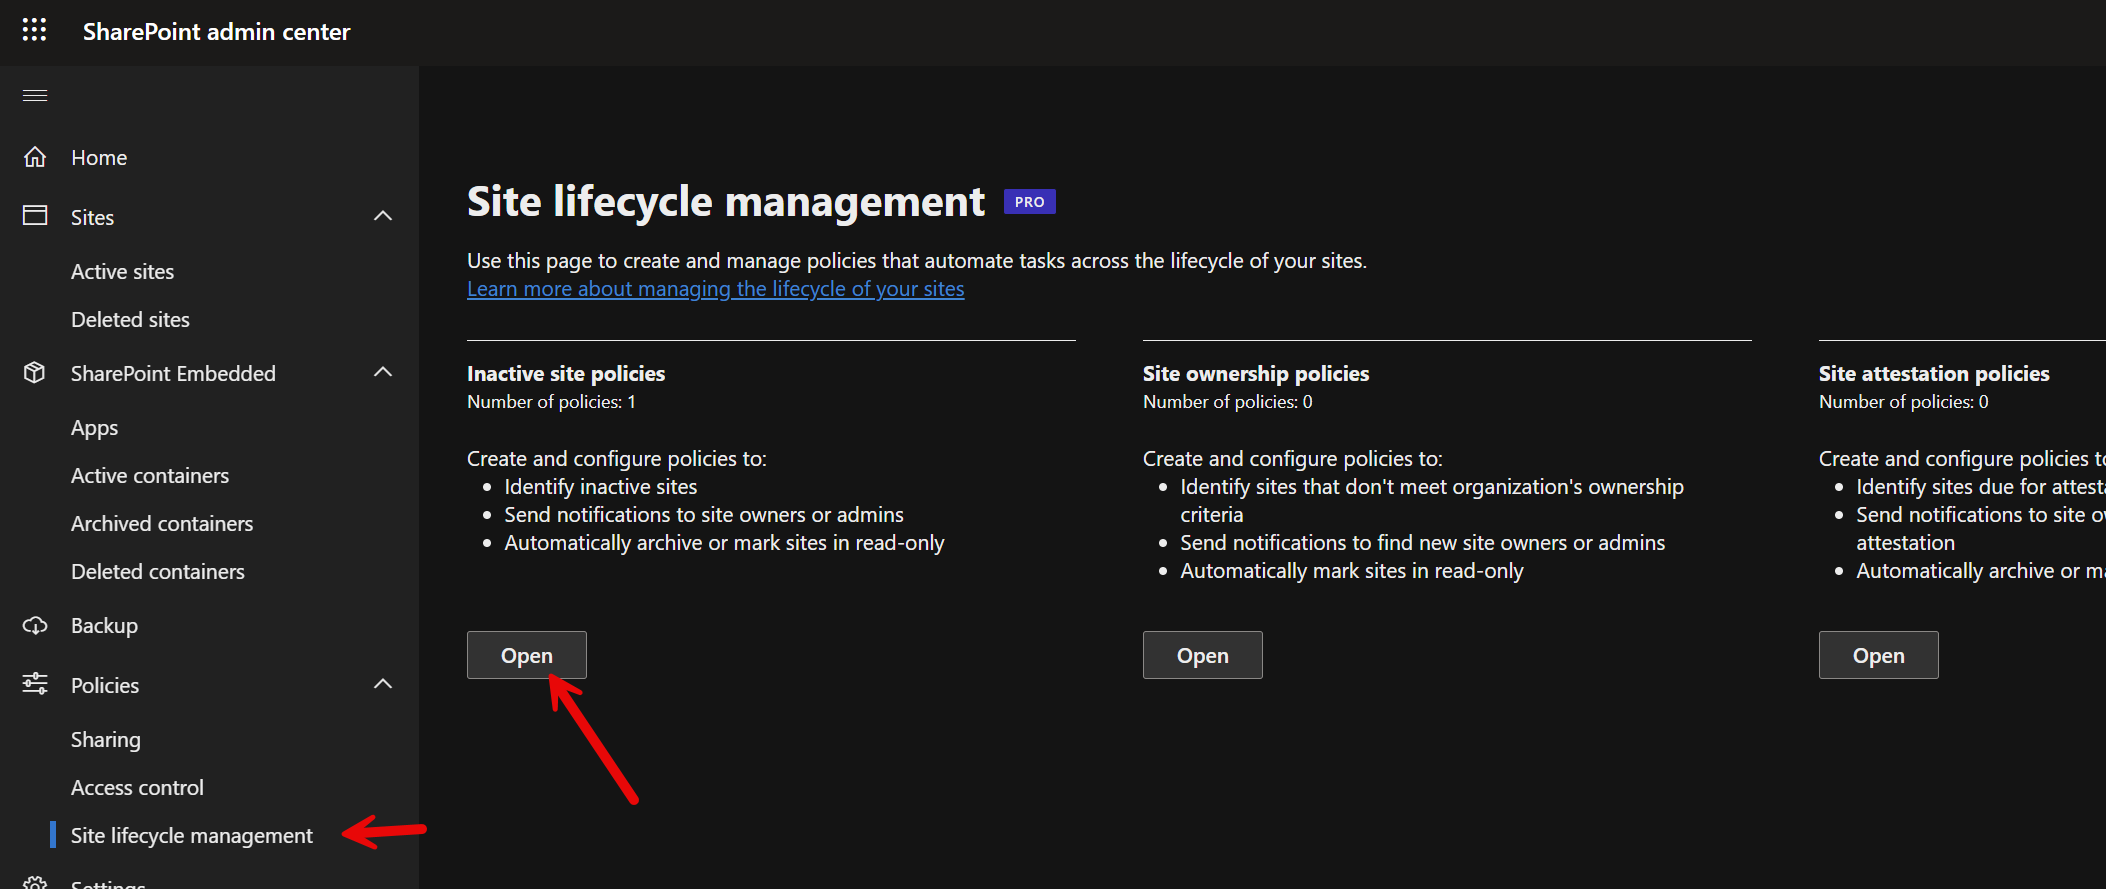Image resolution: width=2106 pixels, height=889 pixels.
Task: Collapse the SharePoint Embedded section chevron
Action: (383, 372)
